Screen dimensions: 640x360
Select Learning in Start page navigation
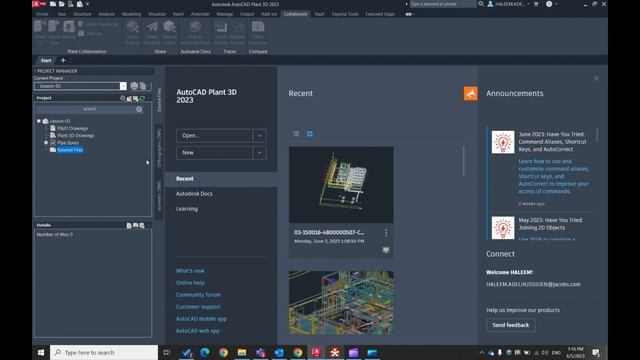click(x=187, y=209)
